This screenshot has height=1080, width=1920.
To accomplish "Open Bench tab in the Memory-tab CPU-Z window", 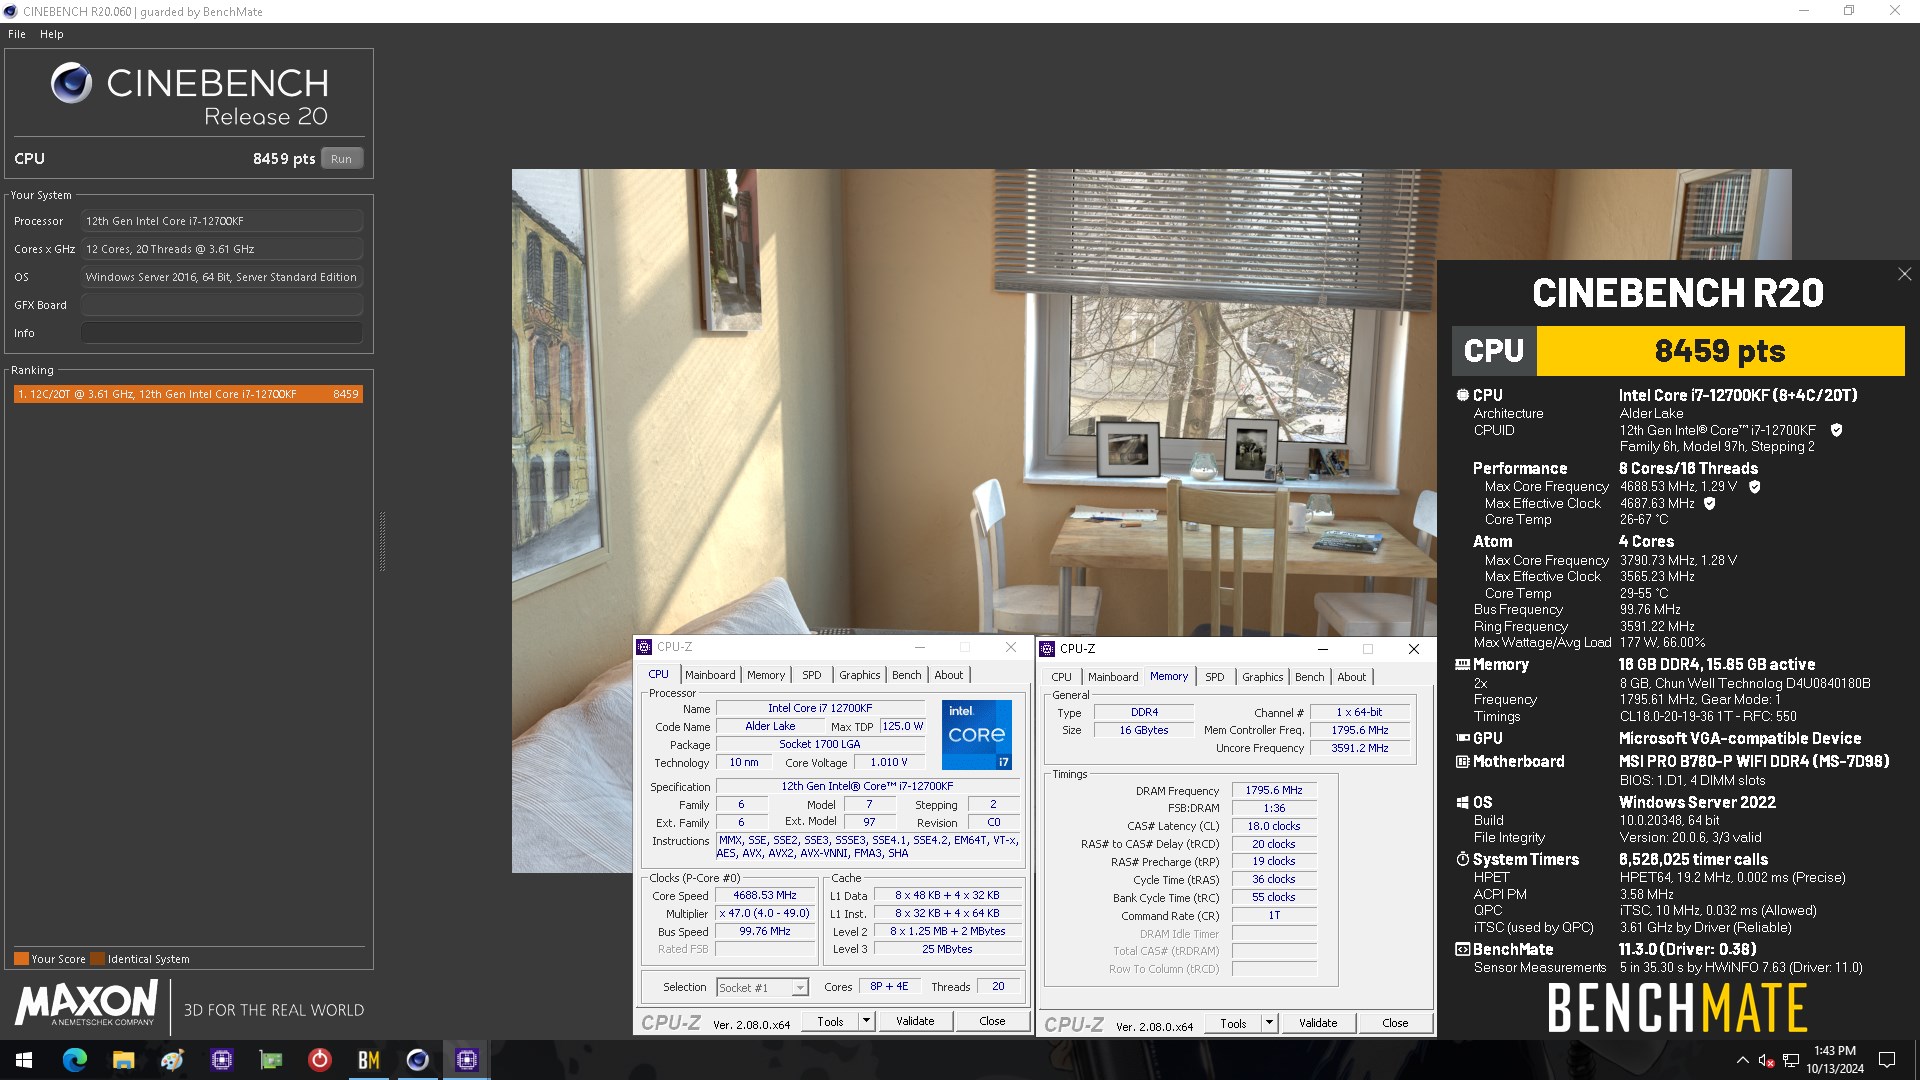I will pos(1309,677).
